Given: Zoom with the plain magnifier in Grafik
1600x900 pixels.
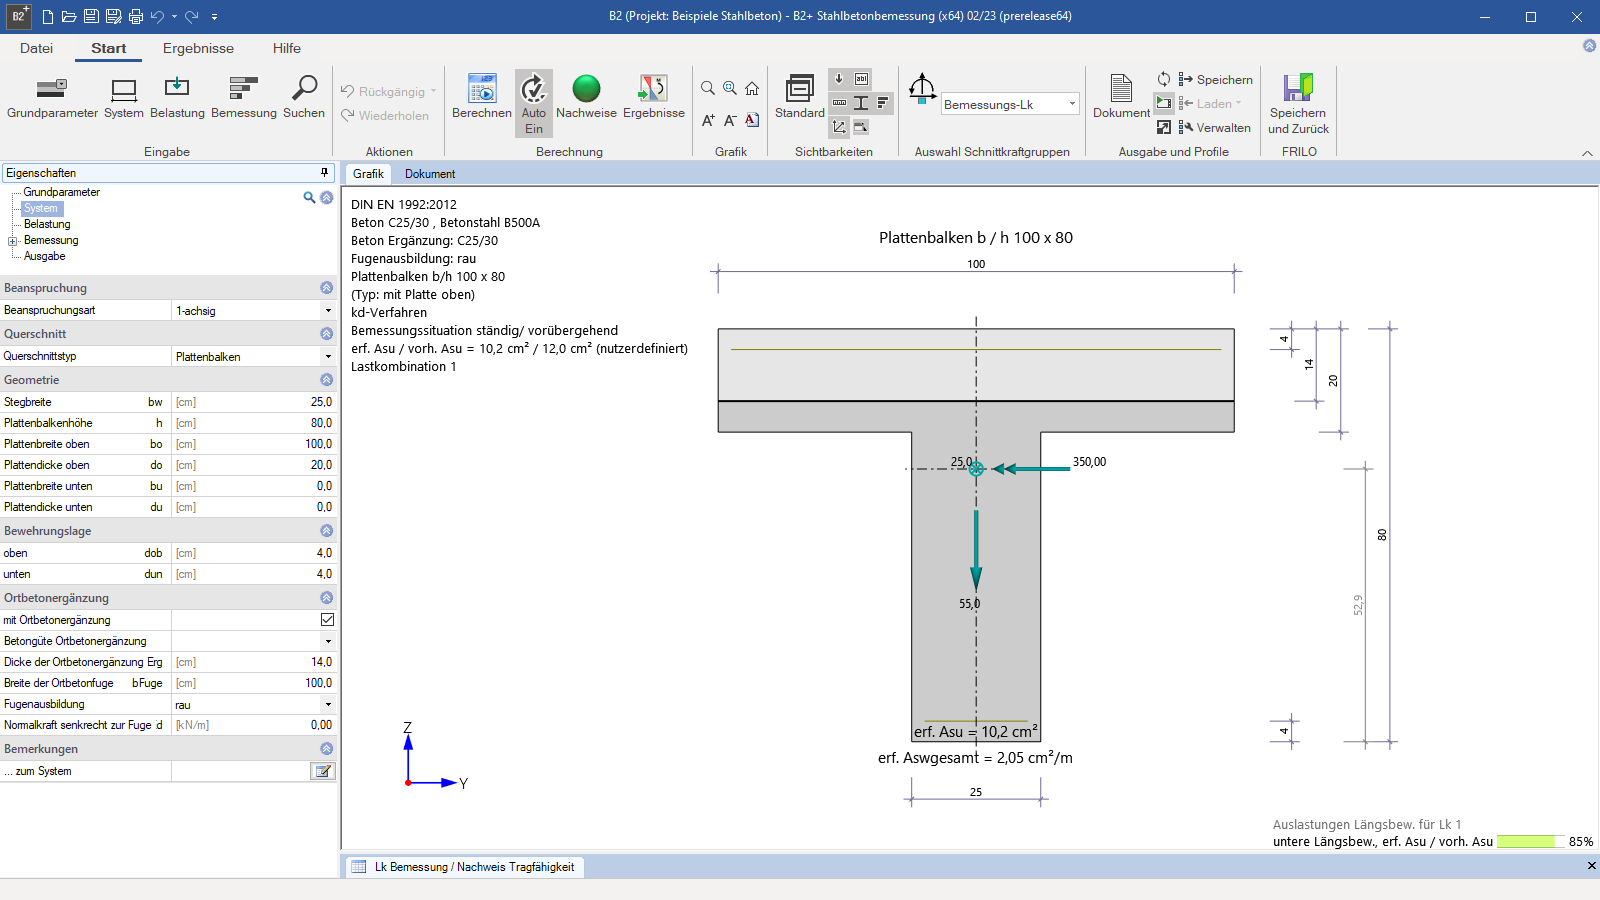Looking at the screenshot, I should (x=708, y=88).
